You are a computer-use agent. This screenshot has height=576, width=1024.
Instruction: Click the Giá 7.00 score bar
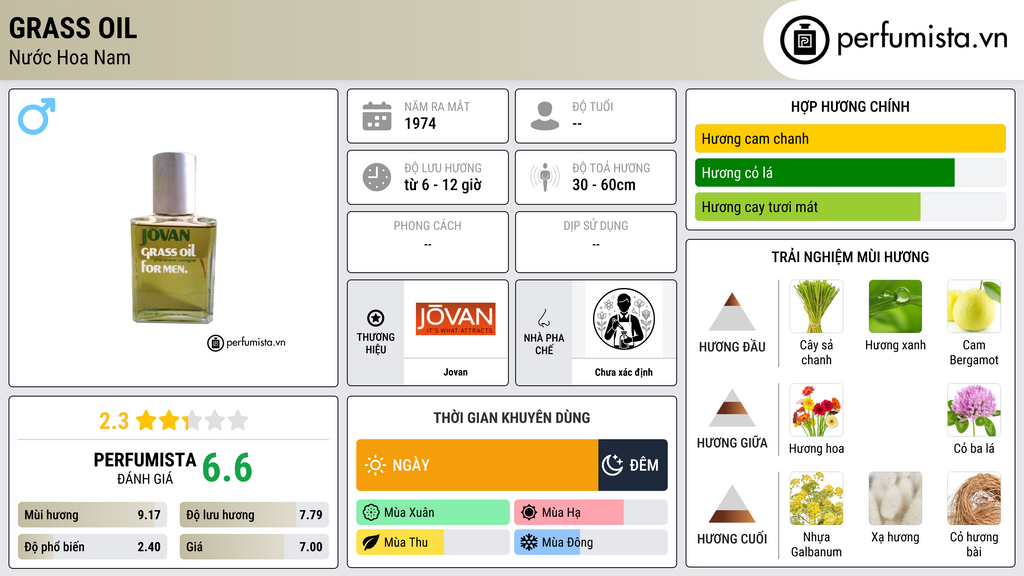[x=254, y=547]
